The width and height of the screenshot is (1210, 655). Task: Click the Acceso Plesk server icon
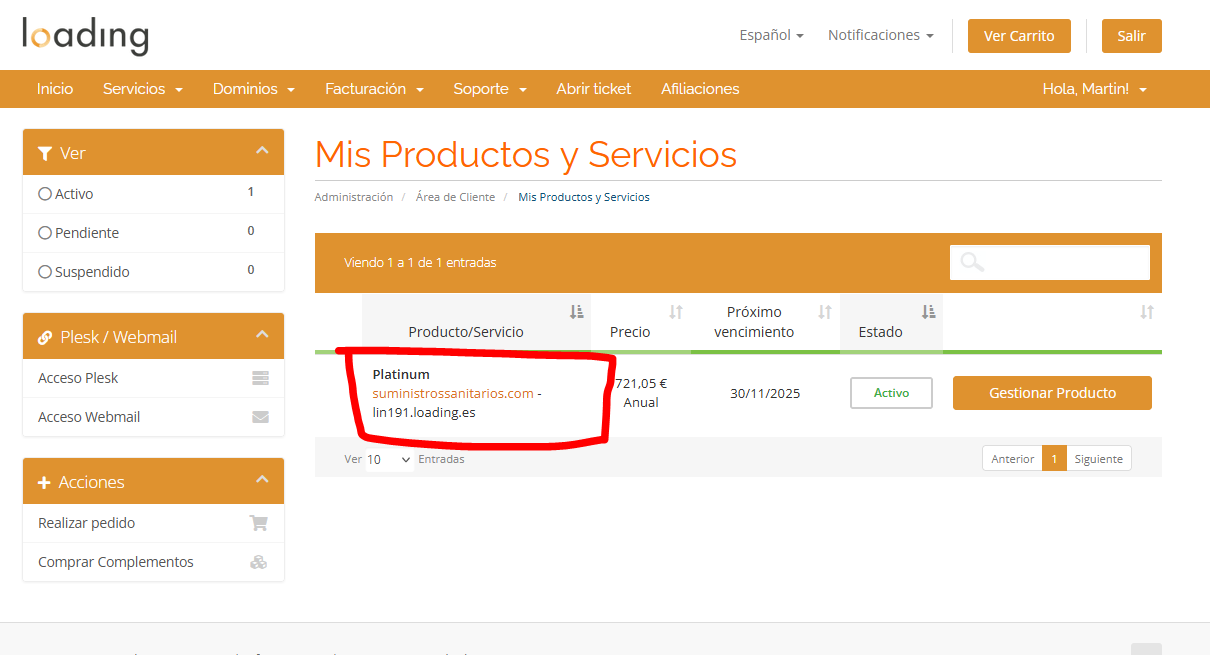[260, 378]
